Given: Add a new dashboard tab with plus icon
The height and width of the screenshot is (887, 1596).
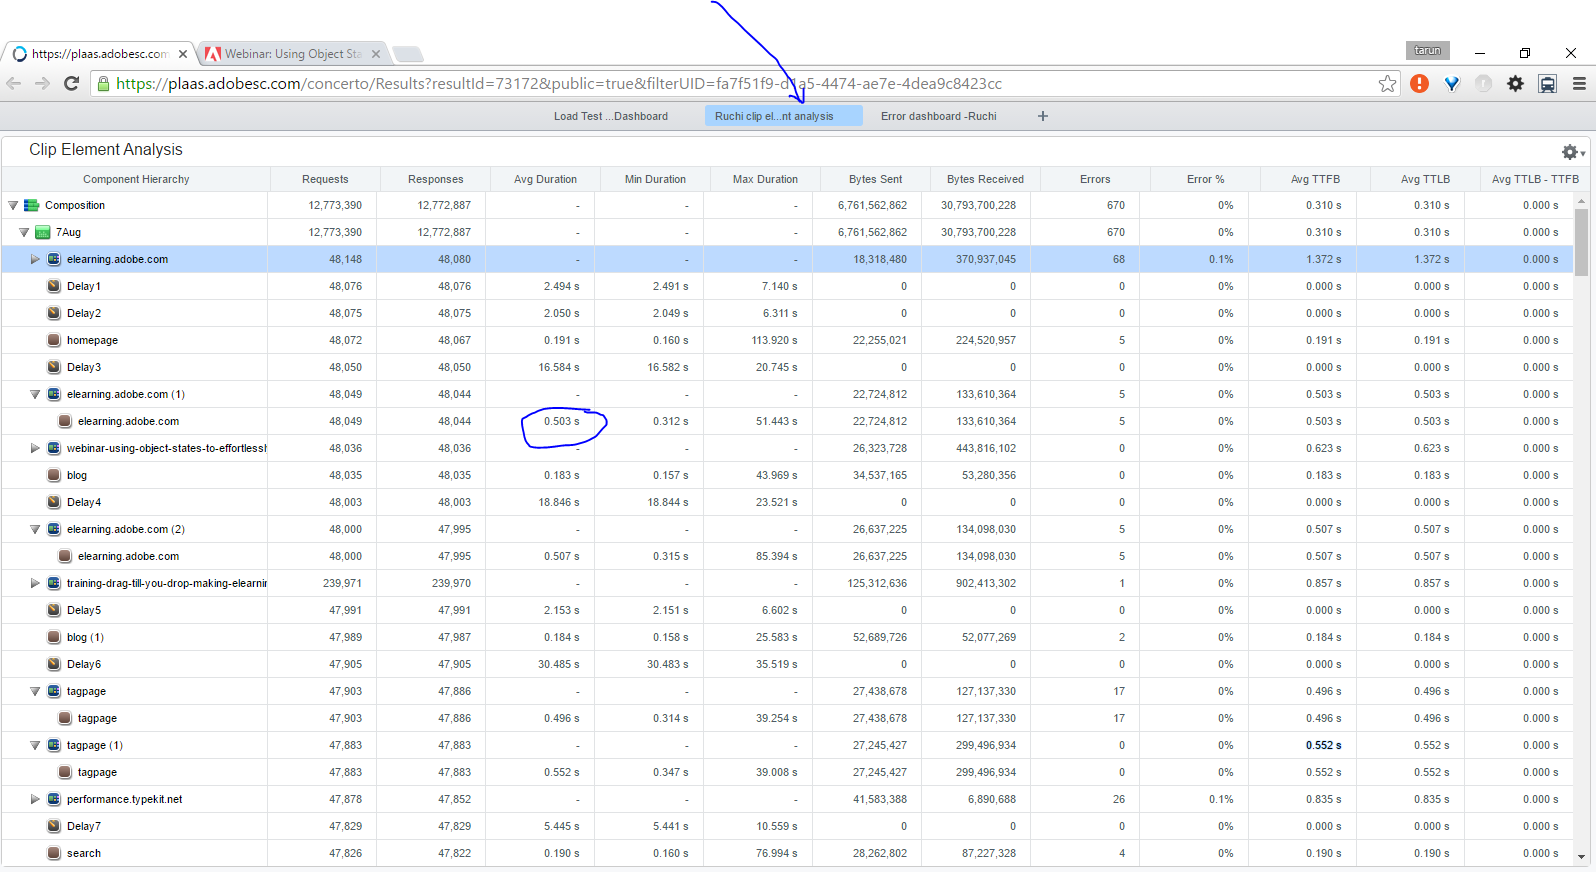Looking at the screenshot, I should [1043, 116].
